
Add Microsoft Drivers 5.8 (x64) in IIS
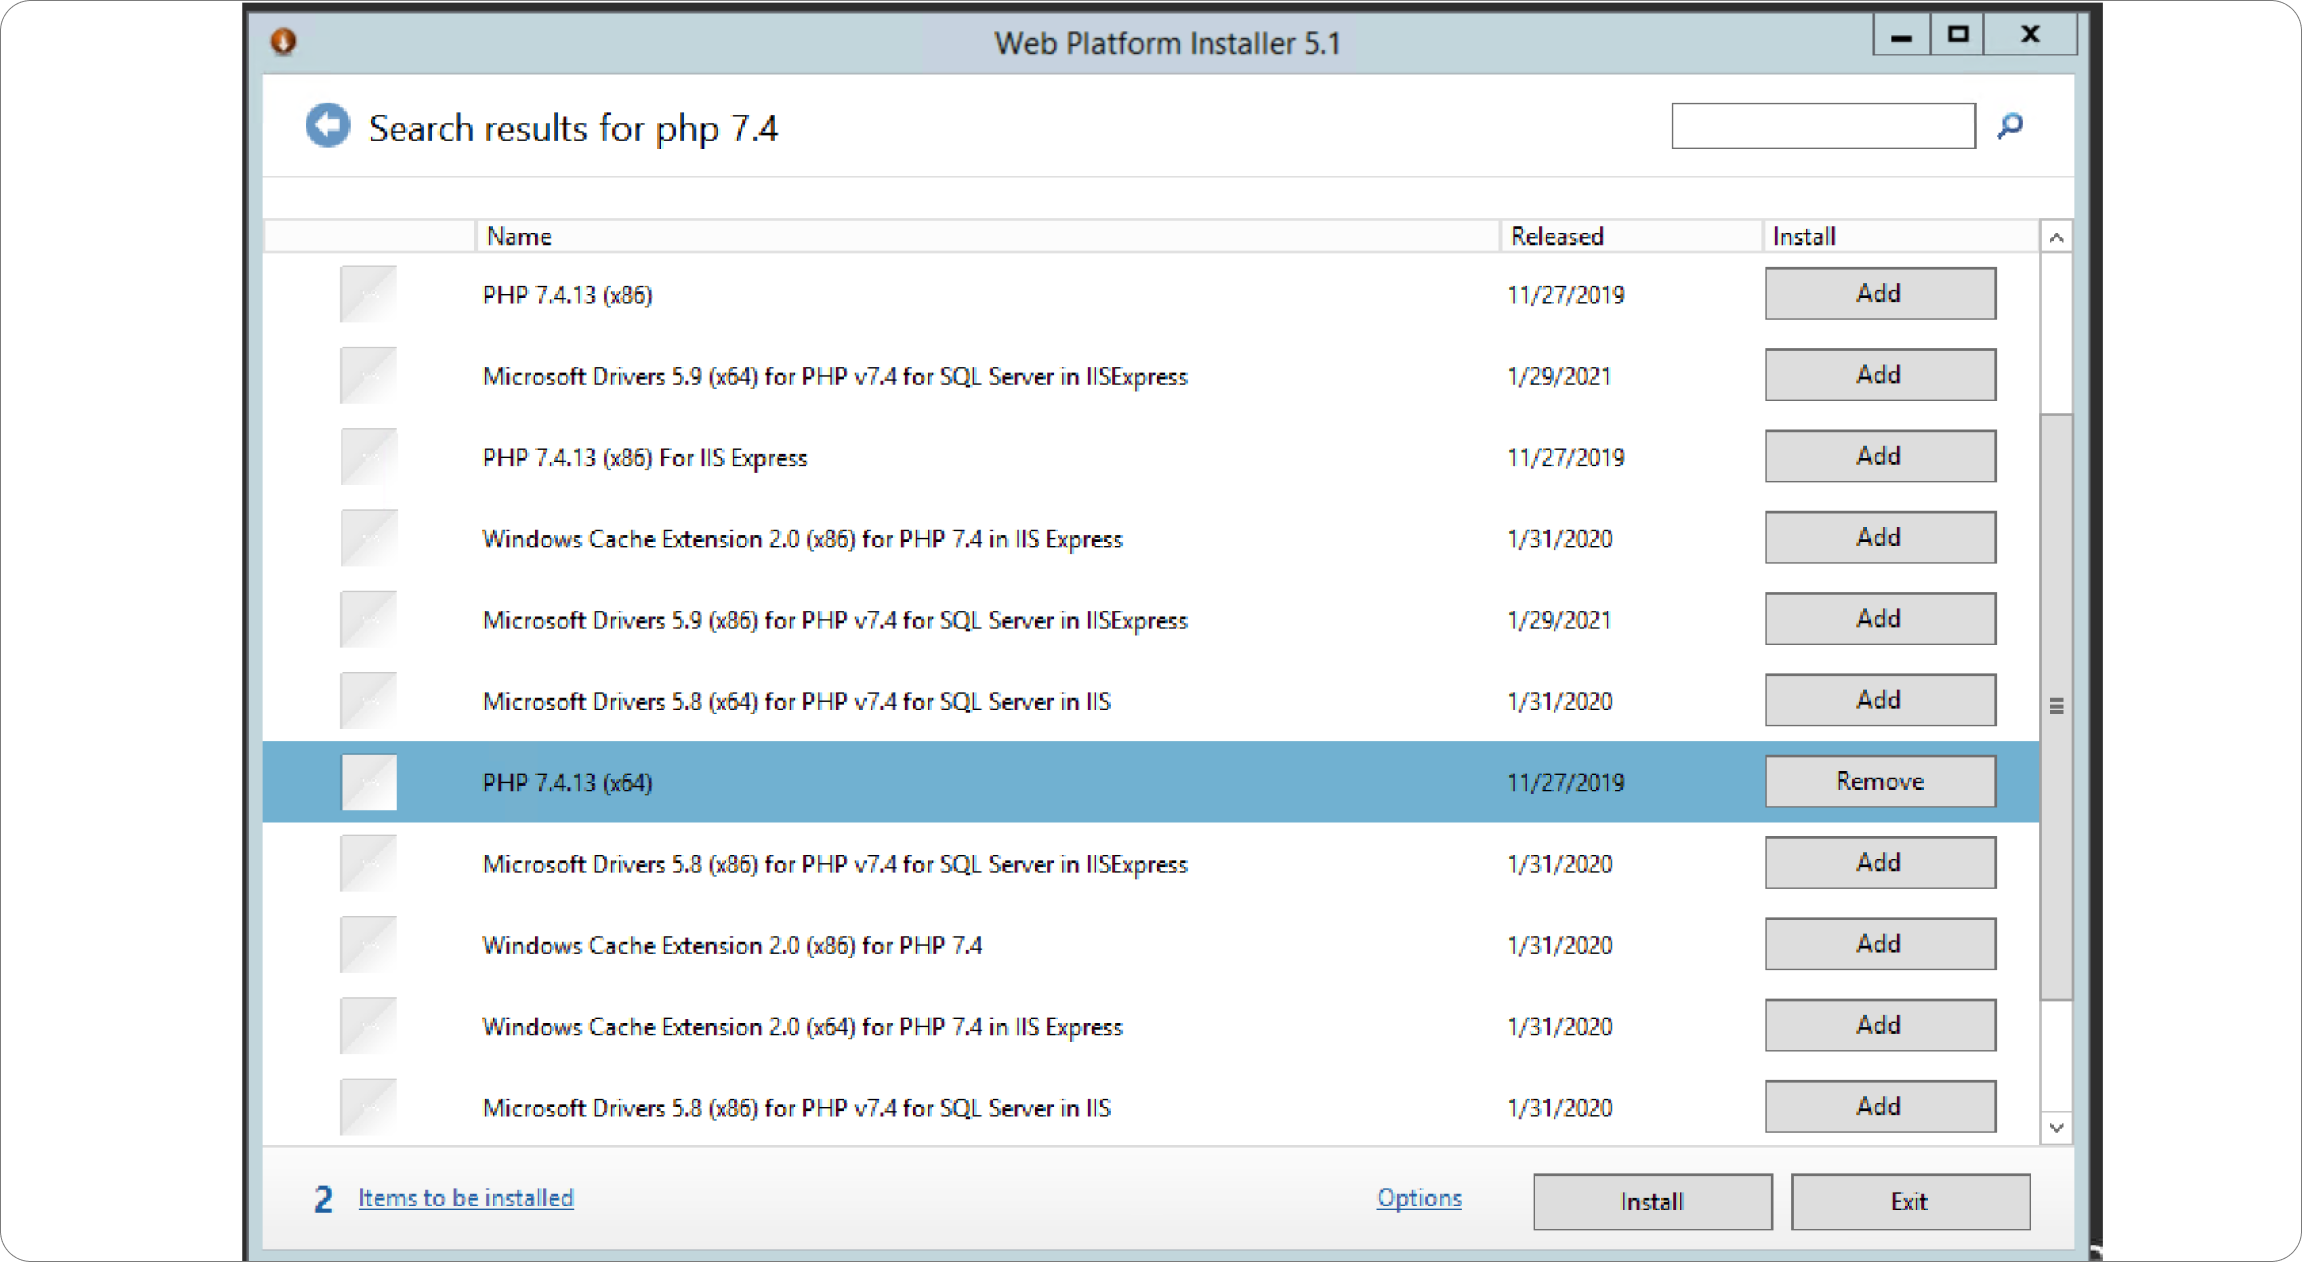pos(1880,700)
